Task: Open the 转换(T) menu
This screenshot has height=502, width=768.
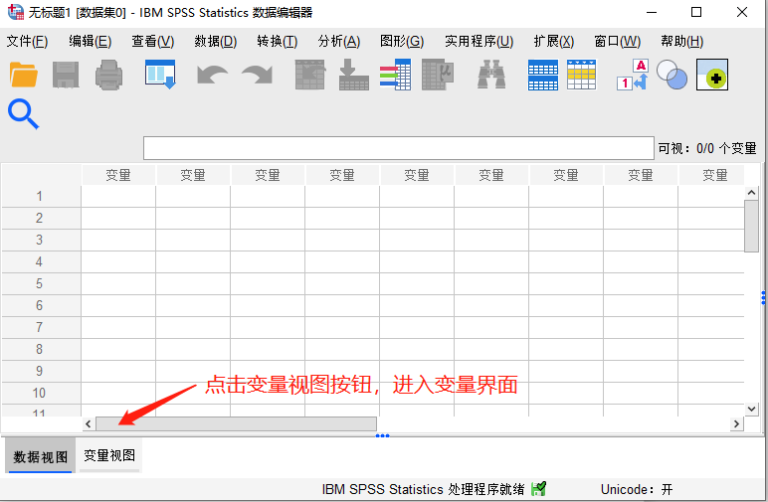Action: coord(277,42)
